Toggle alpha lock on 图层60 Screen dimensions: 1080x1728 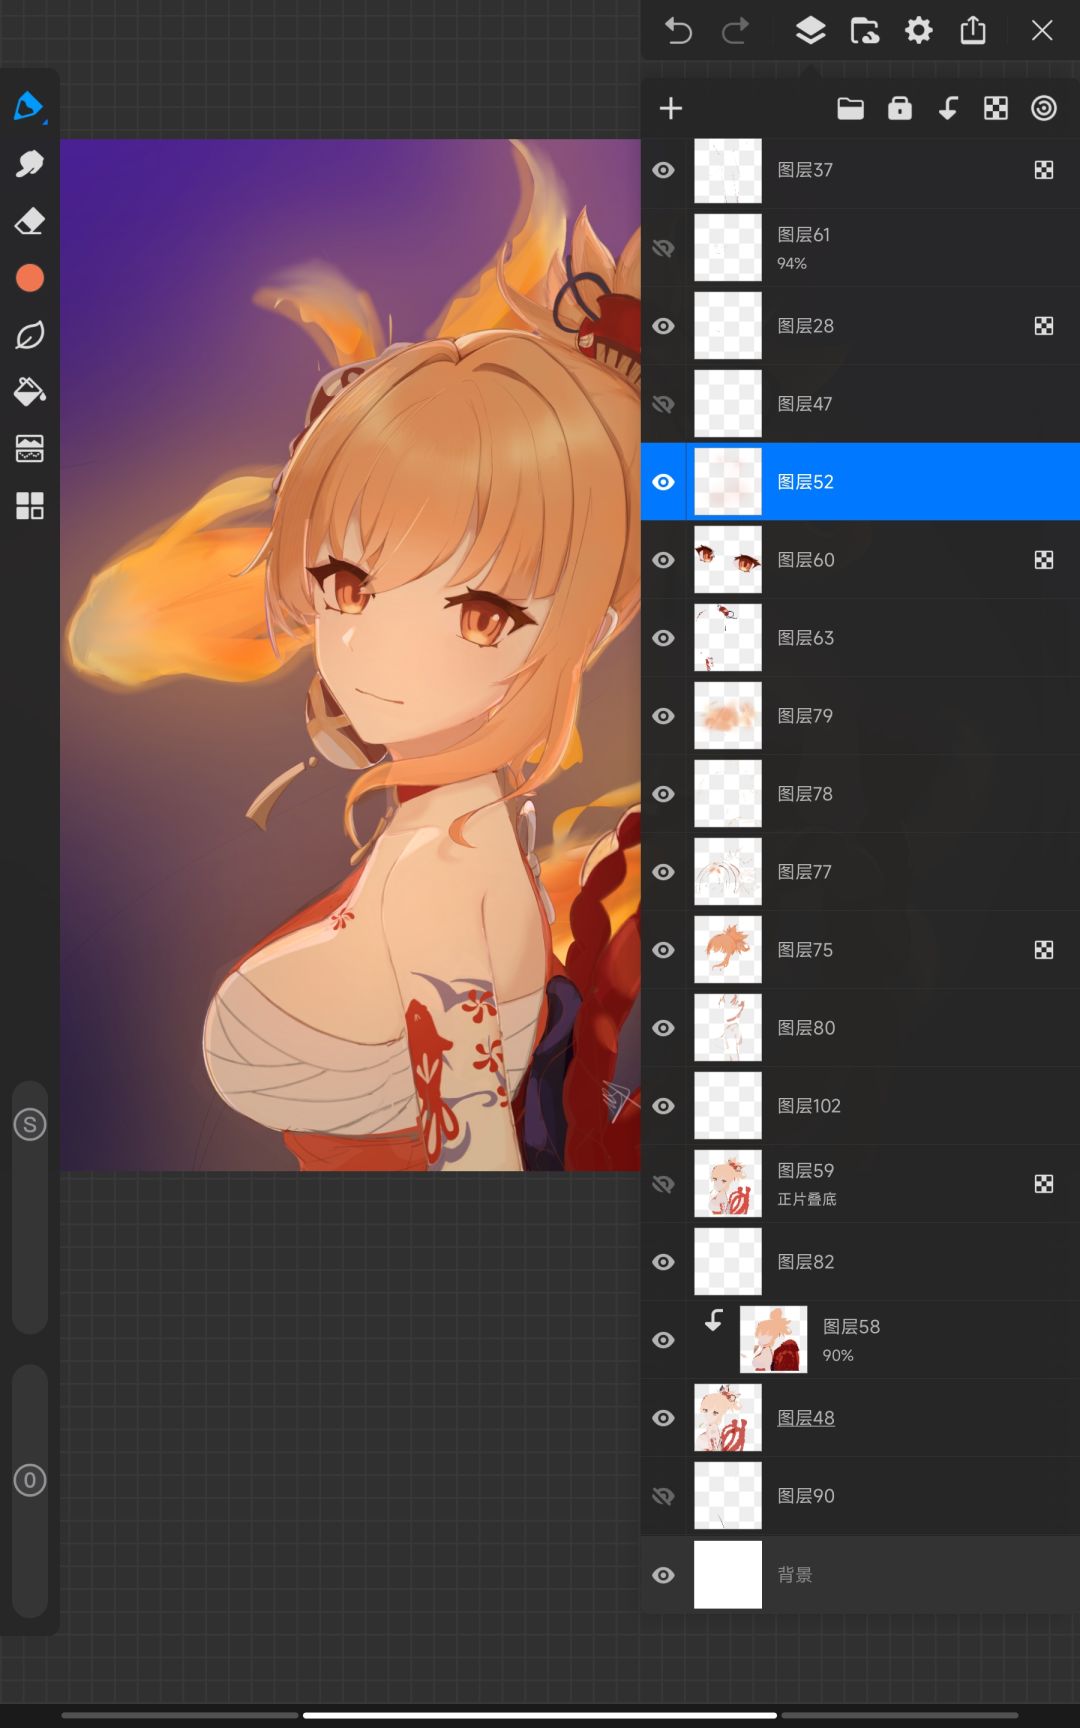point(1044,560)
